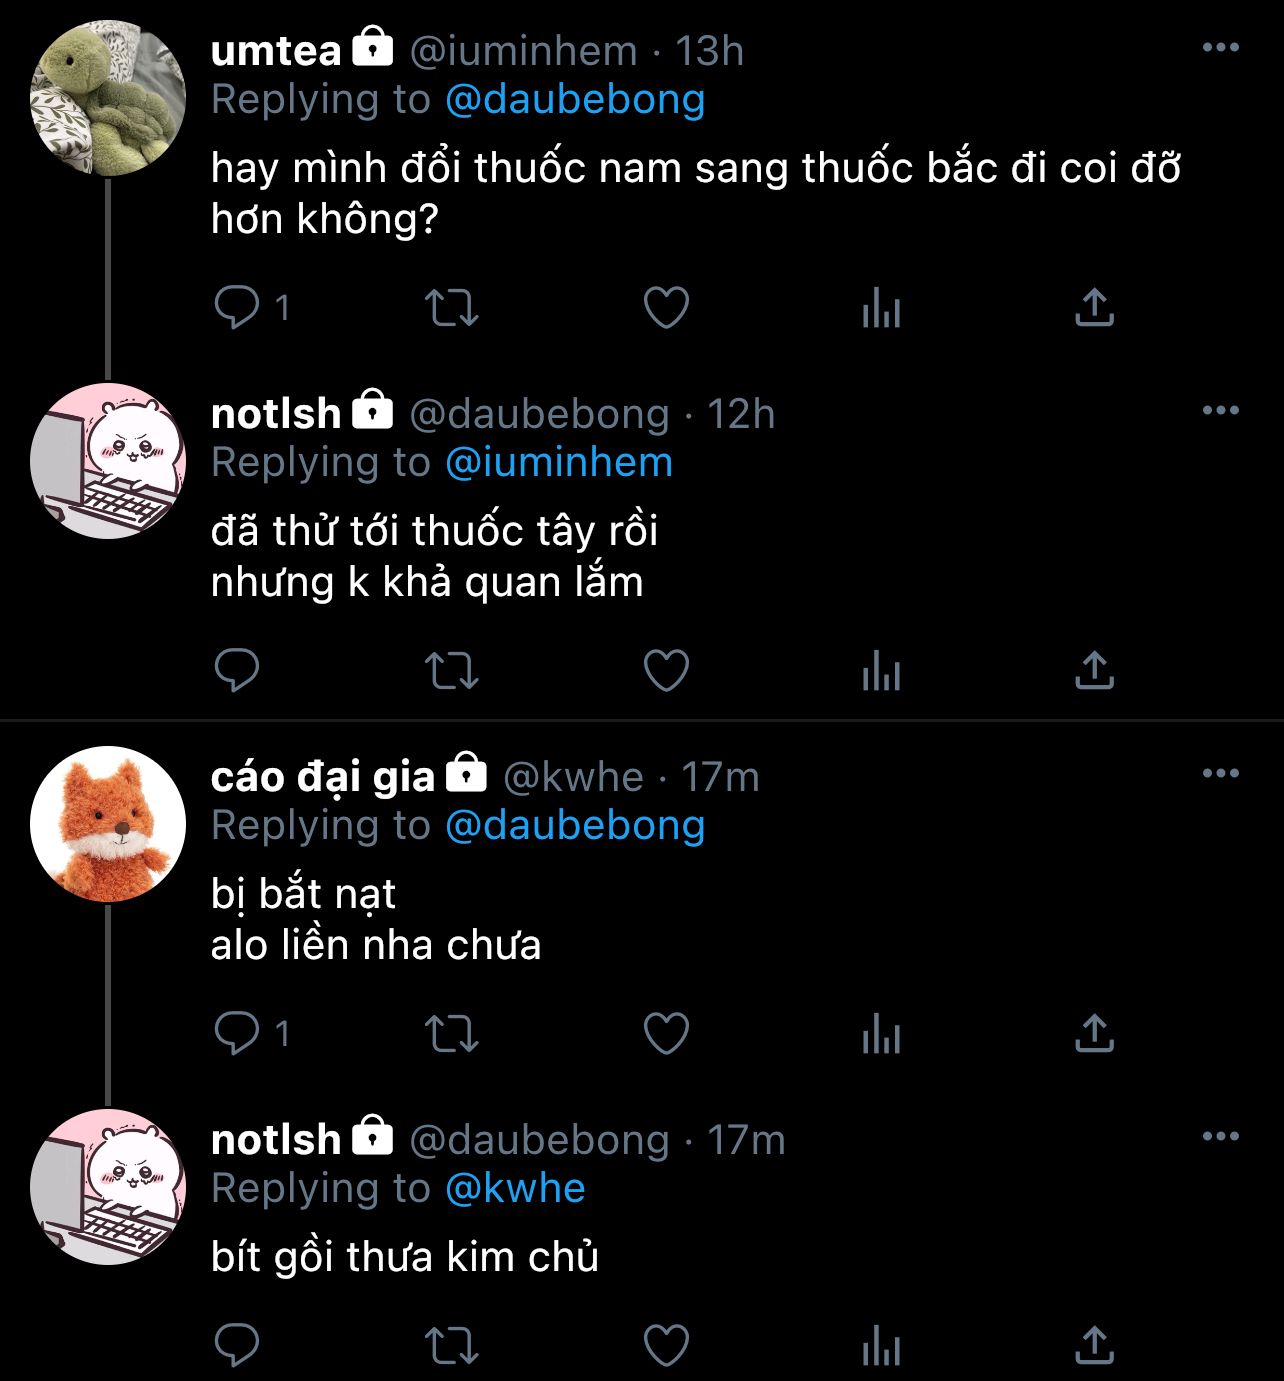This screenshot has height=1381, width=1284.
Task: View analytics for umtea's tweet
Action: pos(881,308)
